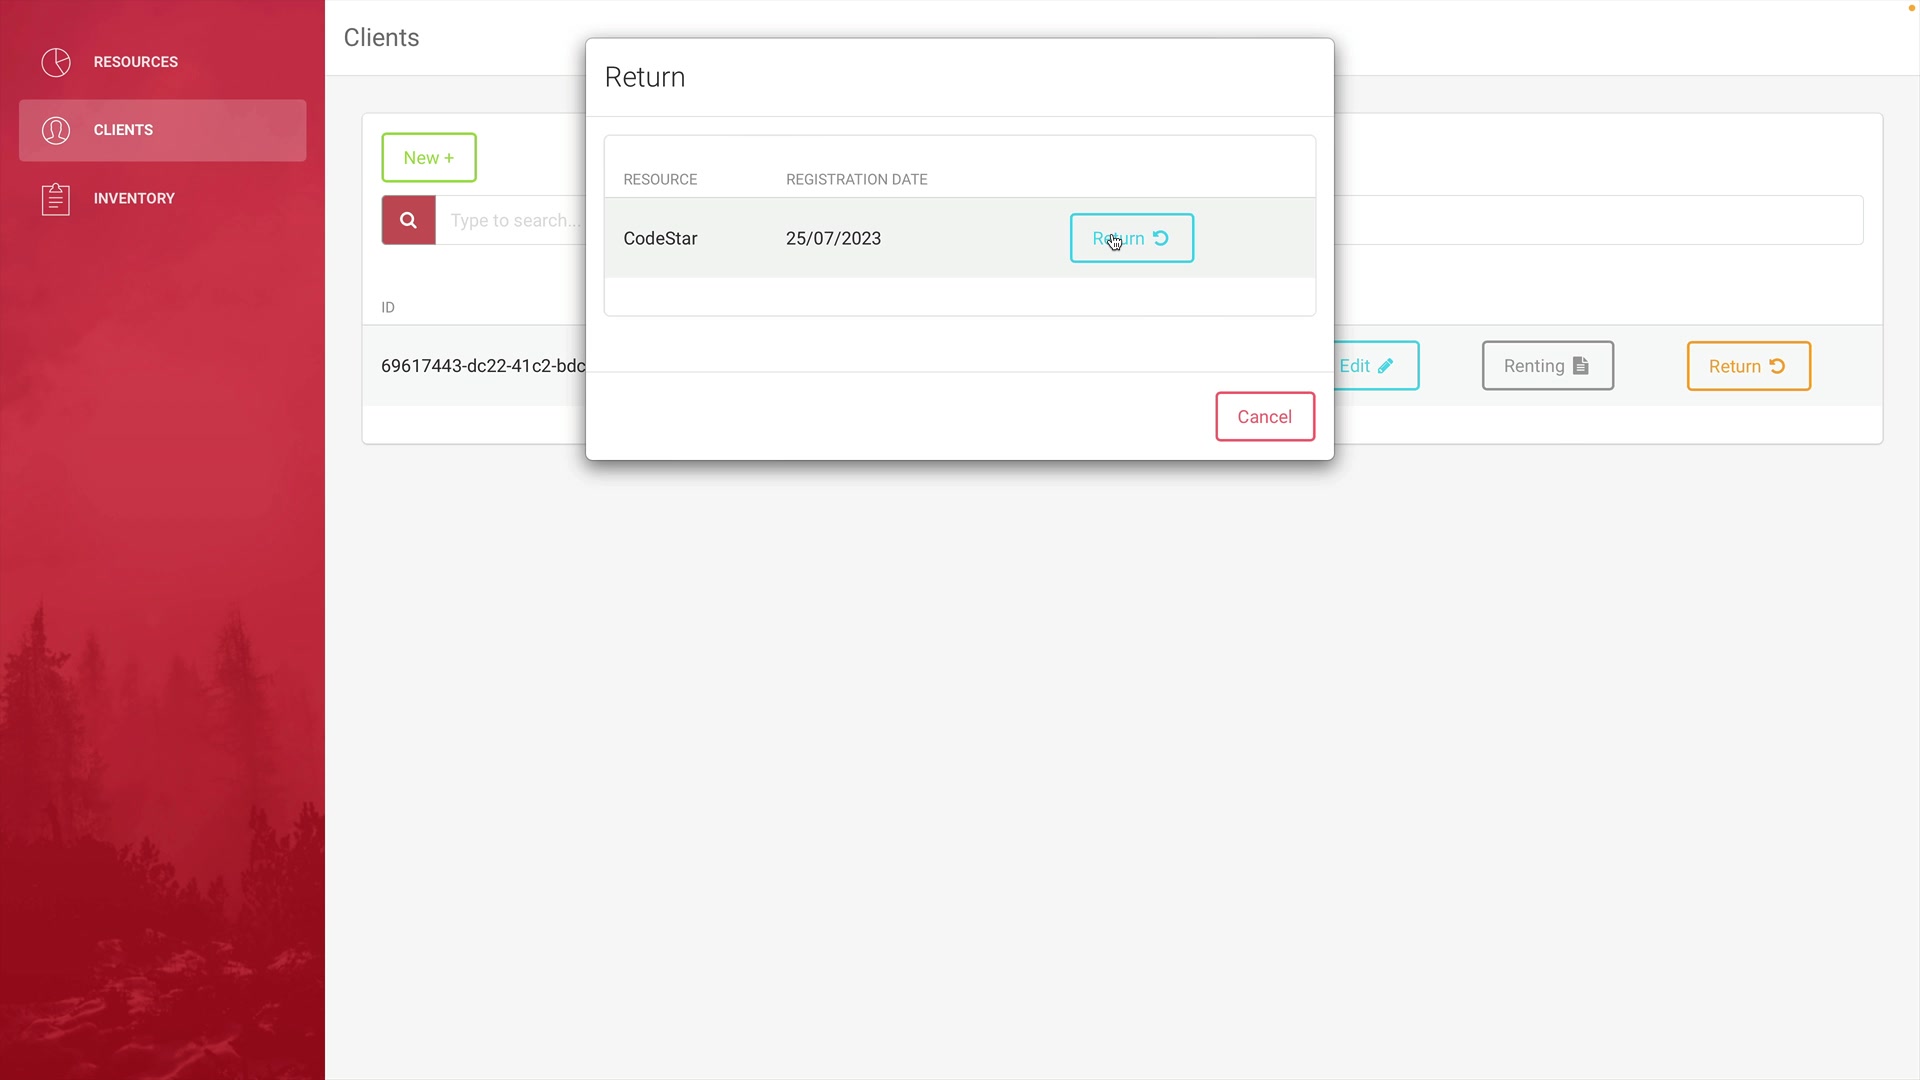The height and width of the screenshot is (1080, 1920).
Task: Click the Registration Date column header
Action: tap(856, 180)
